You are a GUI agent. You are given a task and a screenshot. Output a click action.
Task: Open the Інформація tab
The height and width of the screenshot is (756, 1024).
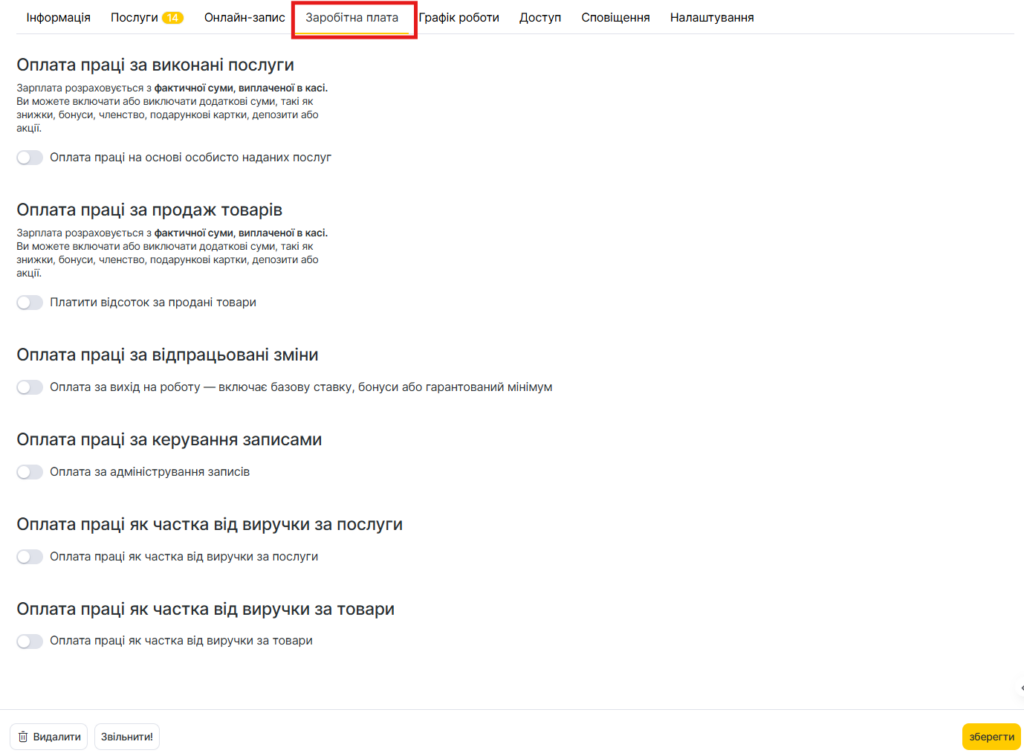(58, 18)
